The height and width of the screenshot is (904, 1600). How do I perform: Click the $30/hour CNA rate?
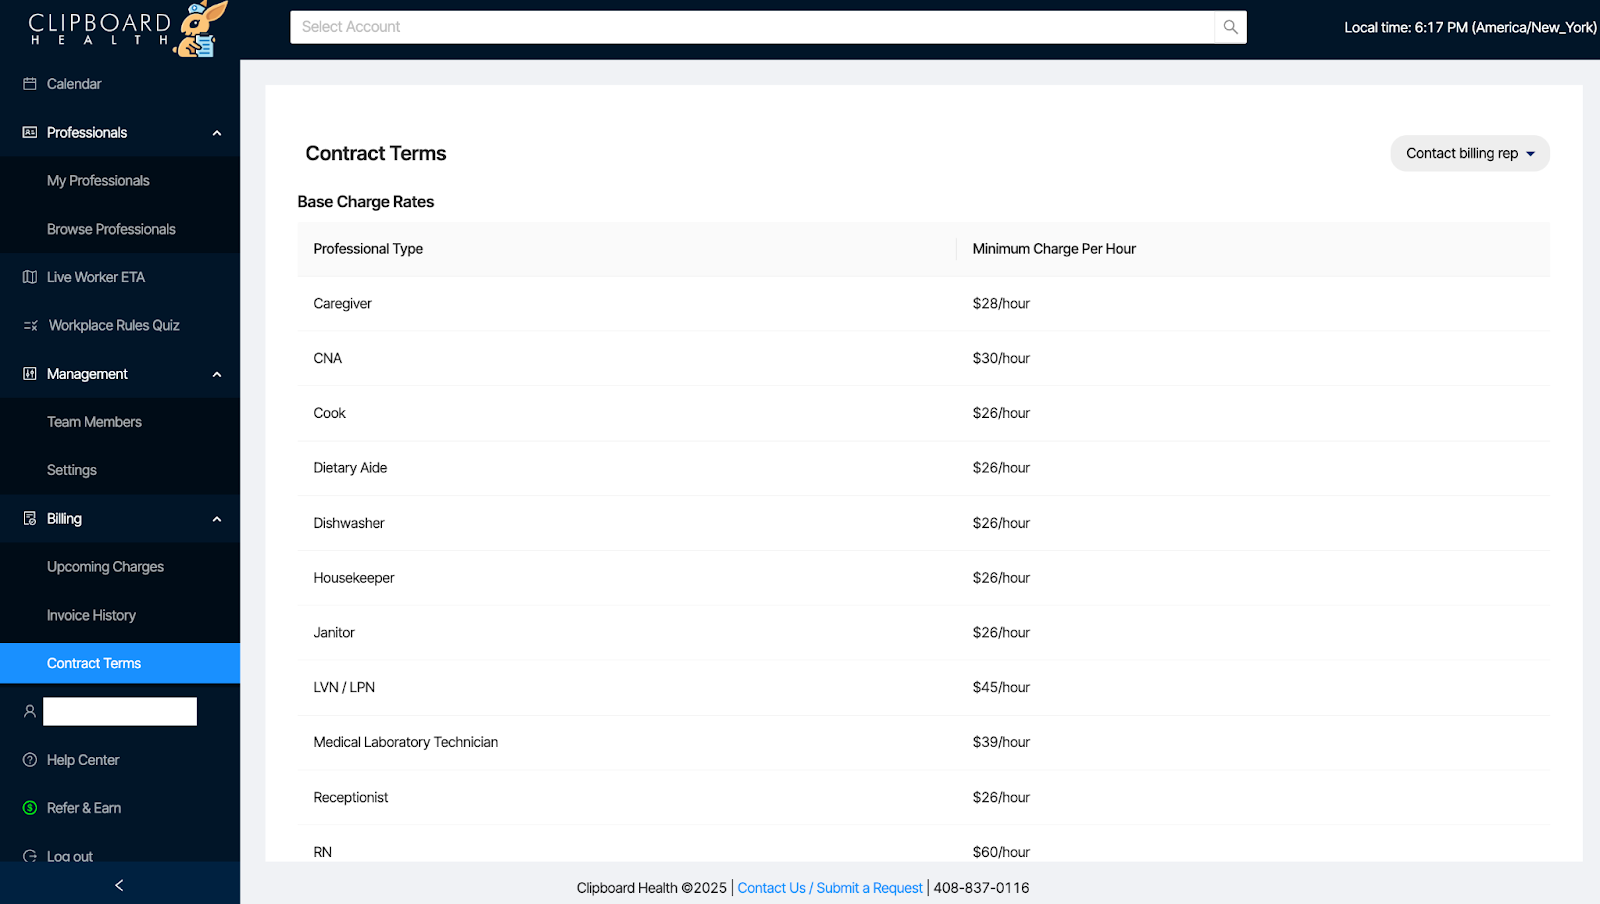point(1001,358)
